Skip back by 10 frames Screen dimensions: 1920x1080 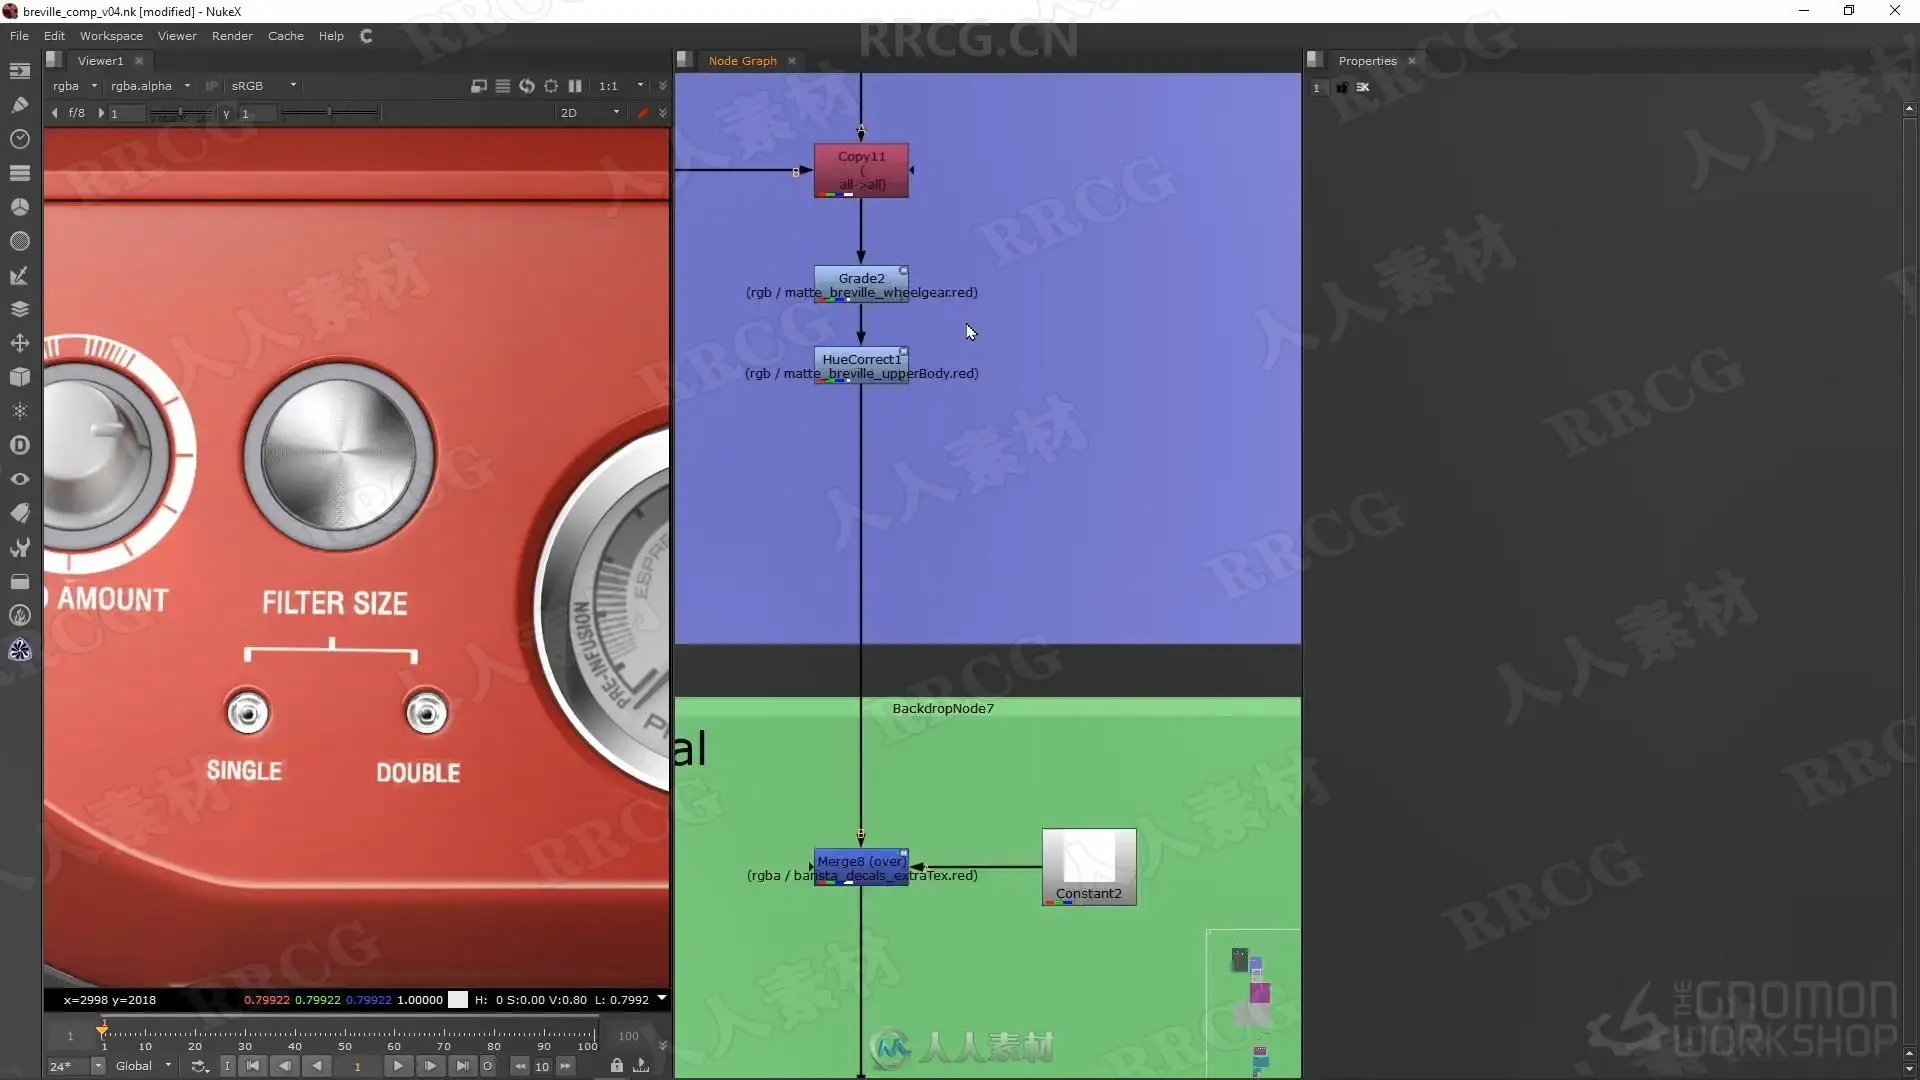click(520, 1066)
